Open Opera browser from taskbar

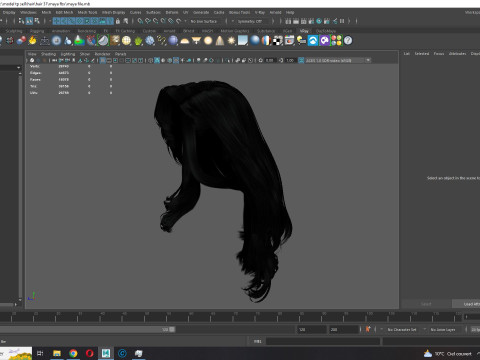(89, 353)
